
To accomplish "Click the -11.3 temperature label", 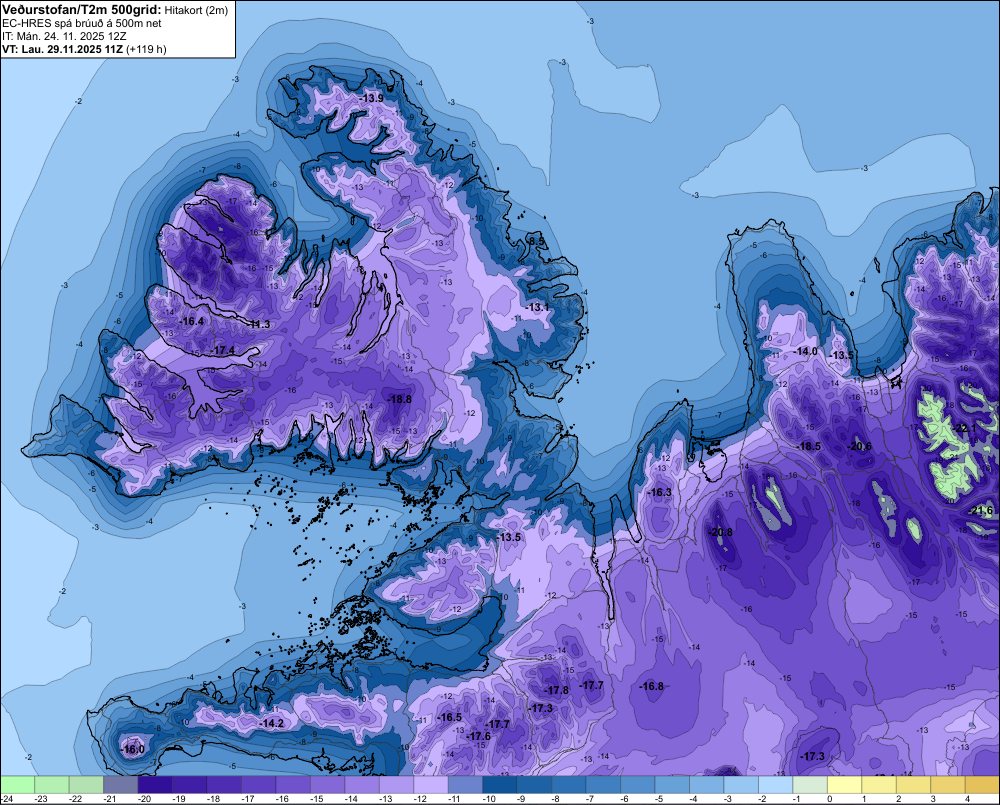I will click(x=259, y=324).
